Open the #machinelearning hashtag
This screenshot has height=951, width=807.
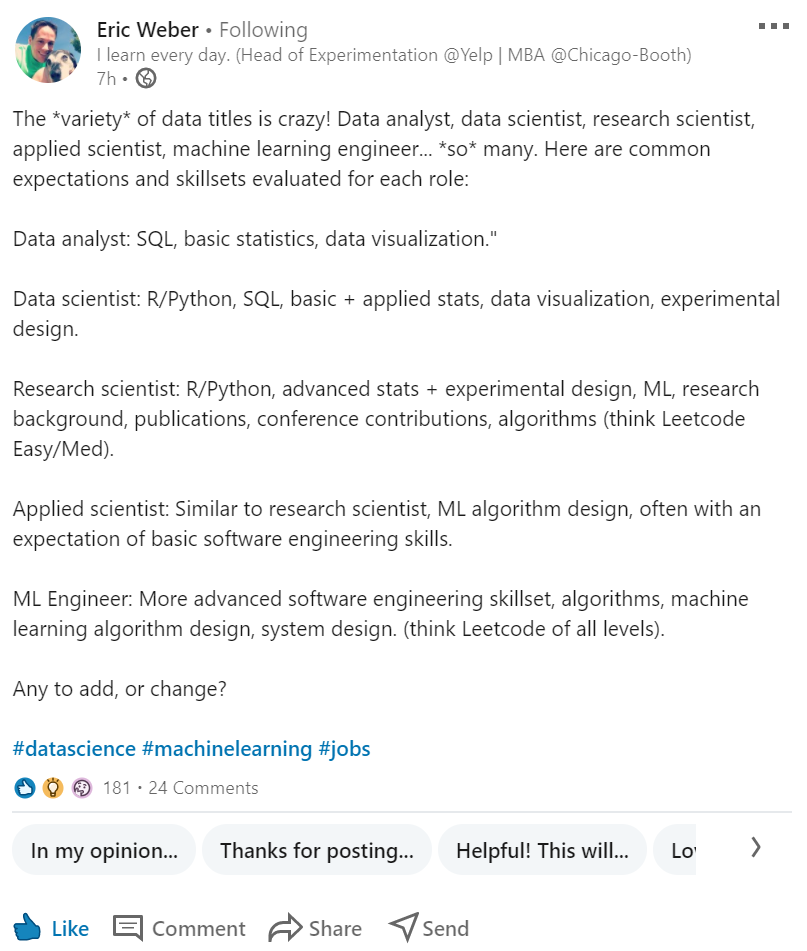coord(227,749)
